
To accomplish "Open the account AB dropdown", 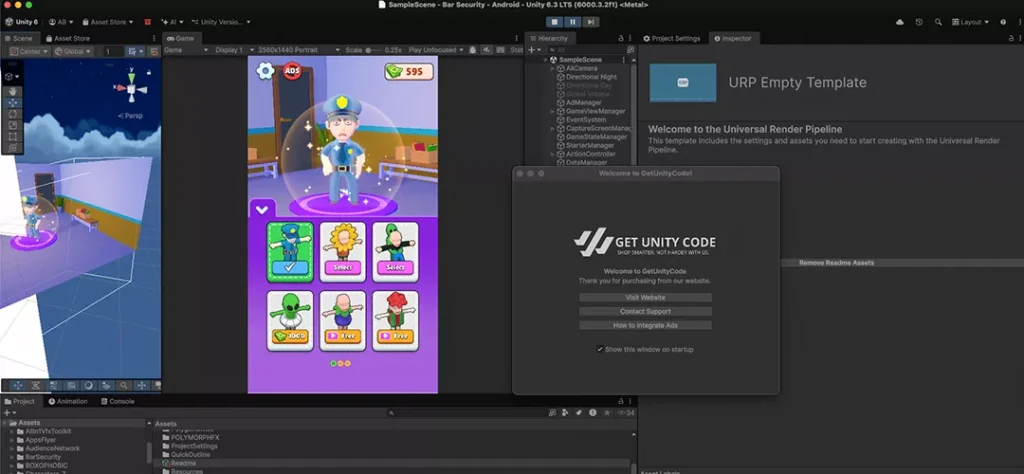I will click(x=61, y=22).
